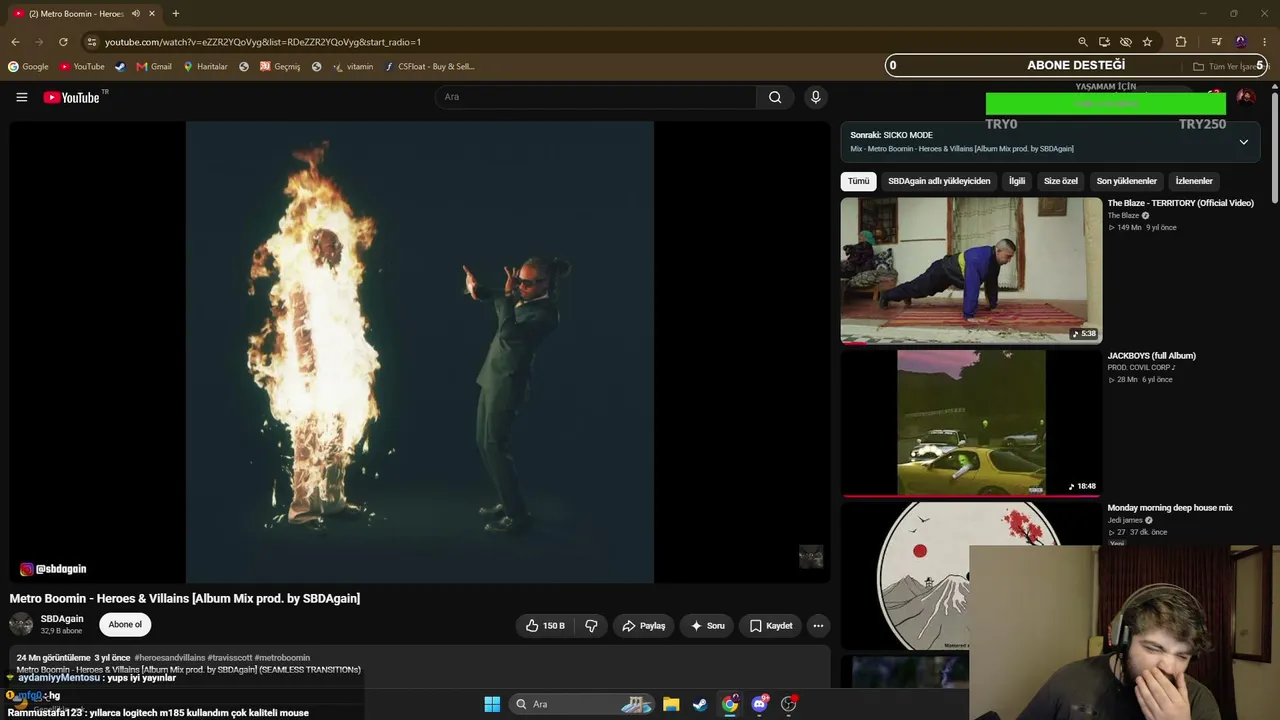
Task: Reload the YouTube page
Action: coord(63,42)
